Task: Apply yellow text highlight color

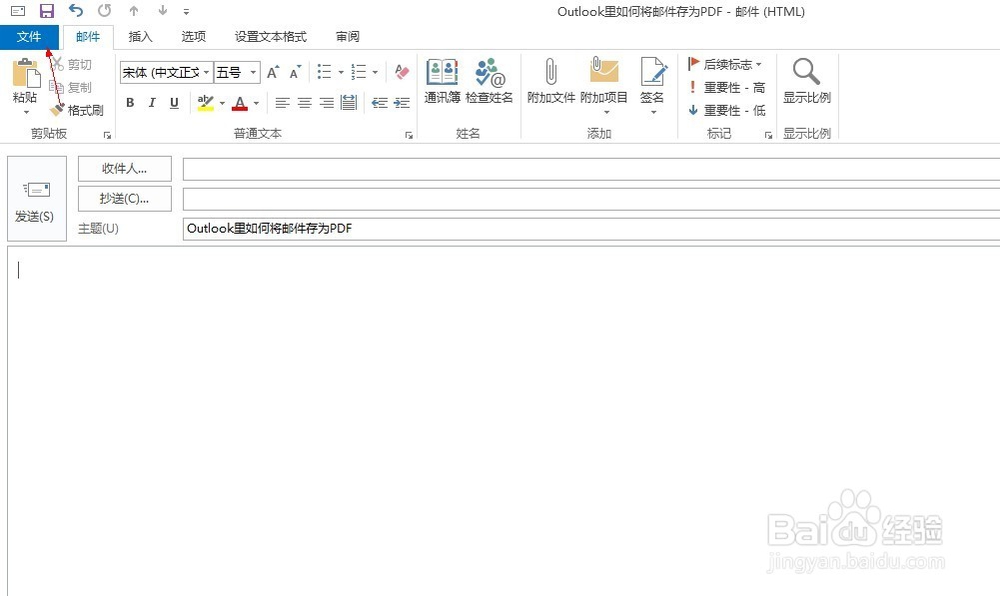Action: [205, 103]
